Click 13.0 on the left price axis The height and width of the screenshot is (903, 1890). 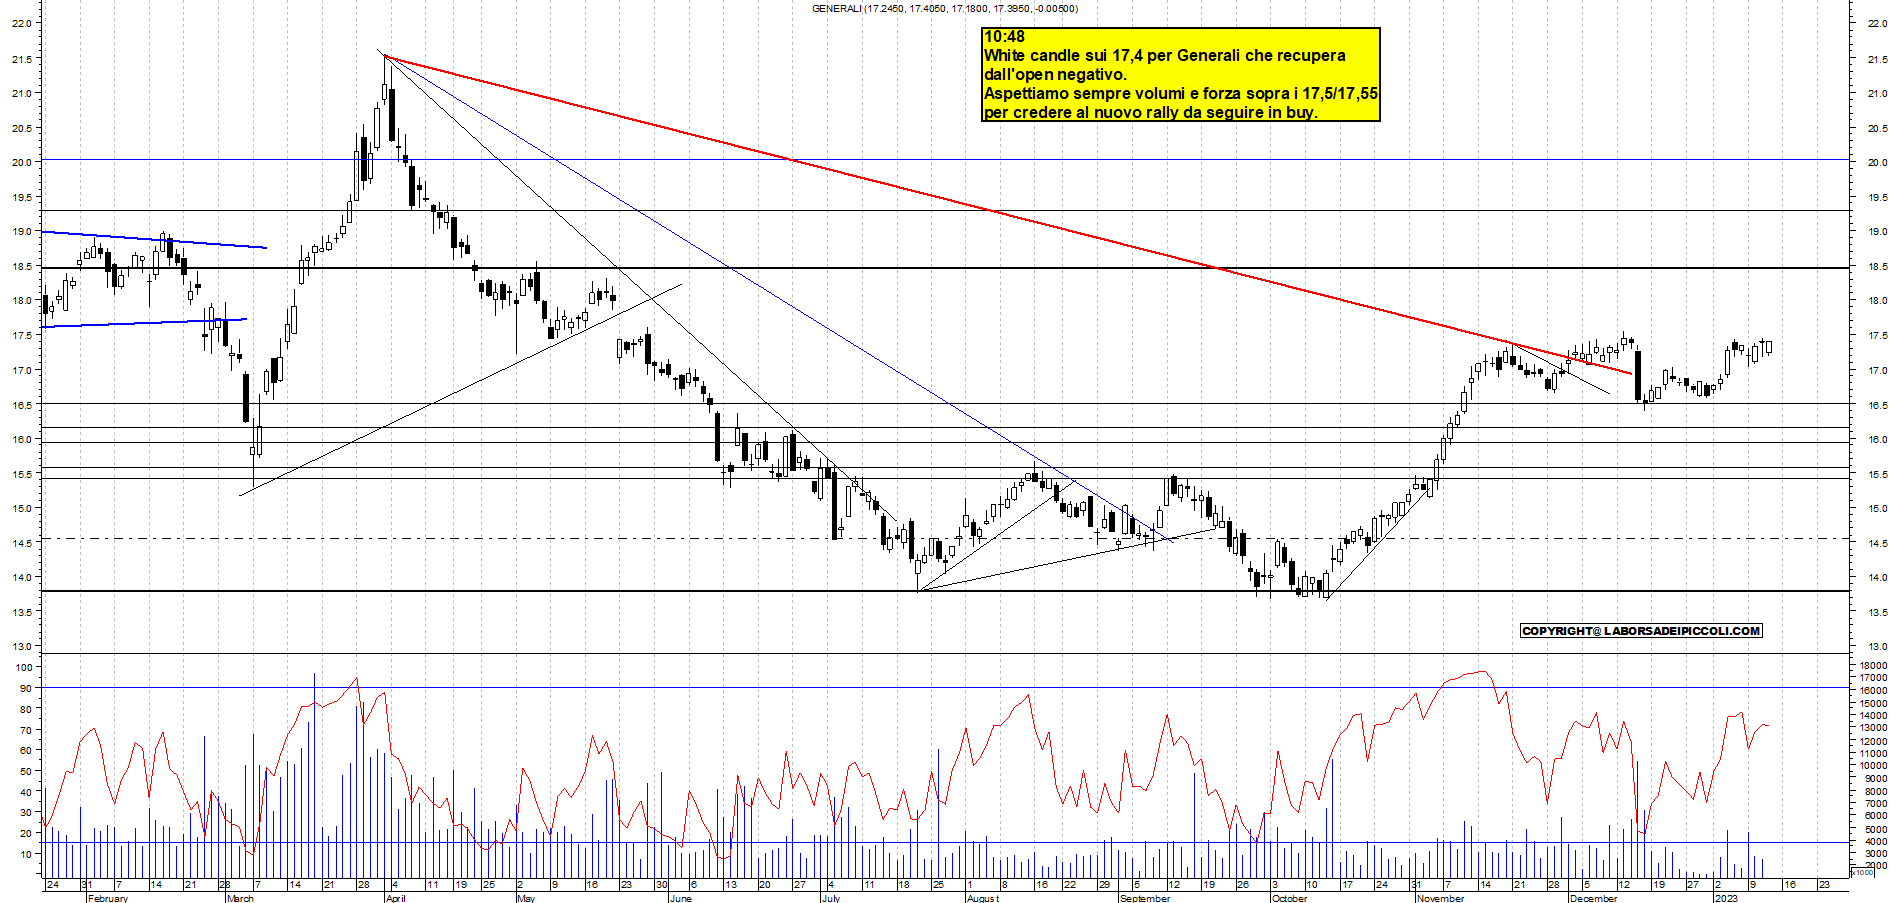pyautogui.click(x=20, y=647)
